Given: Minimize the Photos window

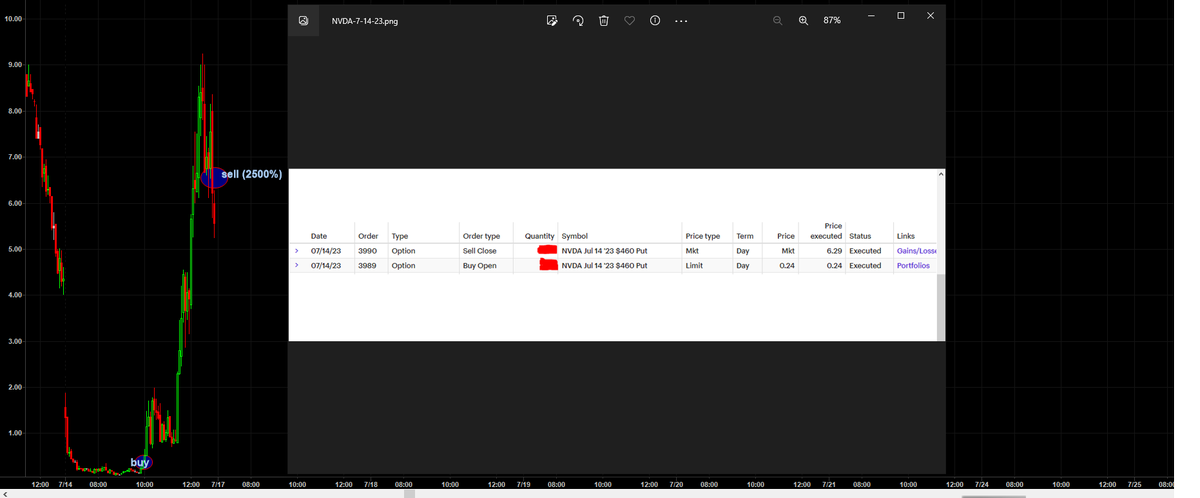Looking at the screenshot, I should point(870,16).
